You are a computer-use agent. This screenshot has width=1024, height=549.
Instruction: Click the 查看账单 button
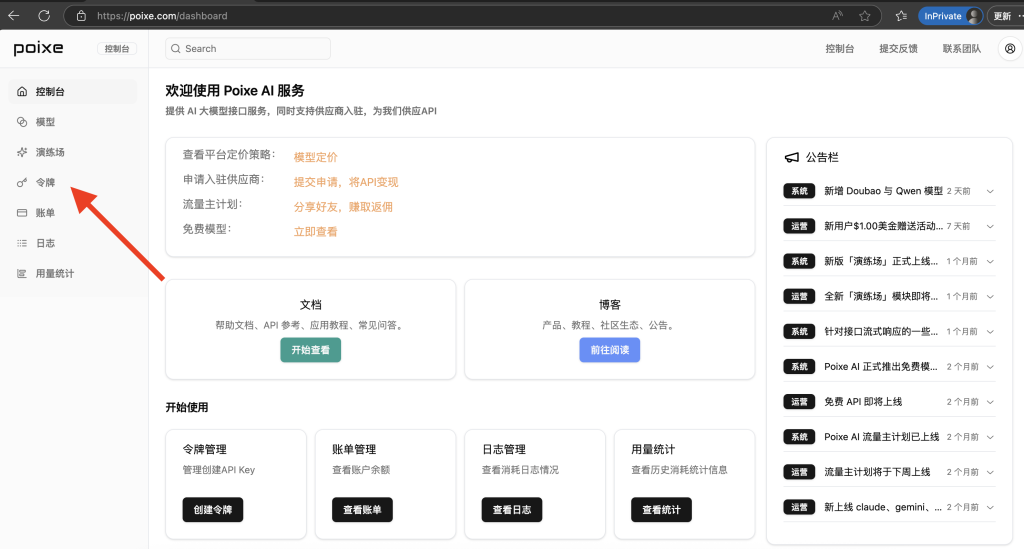(362, 510)
